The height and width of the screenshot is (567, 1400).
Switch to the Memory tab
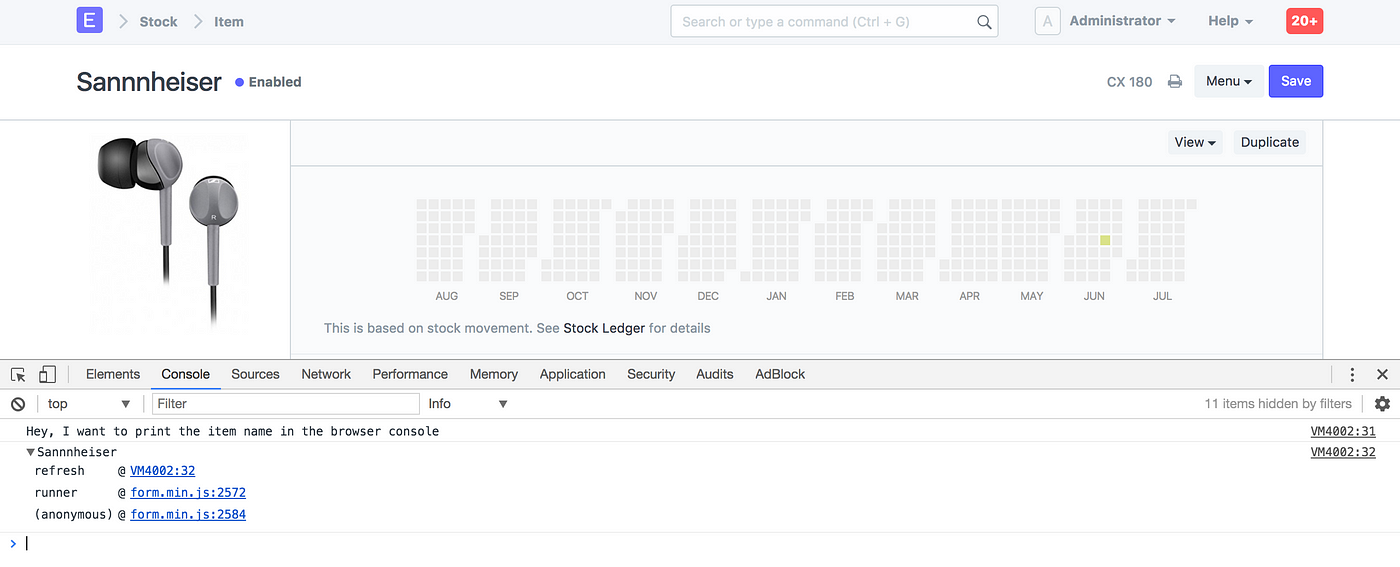pyautogui.click(x=494, y=374)
